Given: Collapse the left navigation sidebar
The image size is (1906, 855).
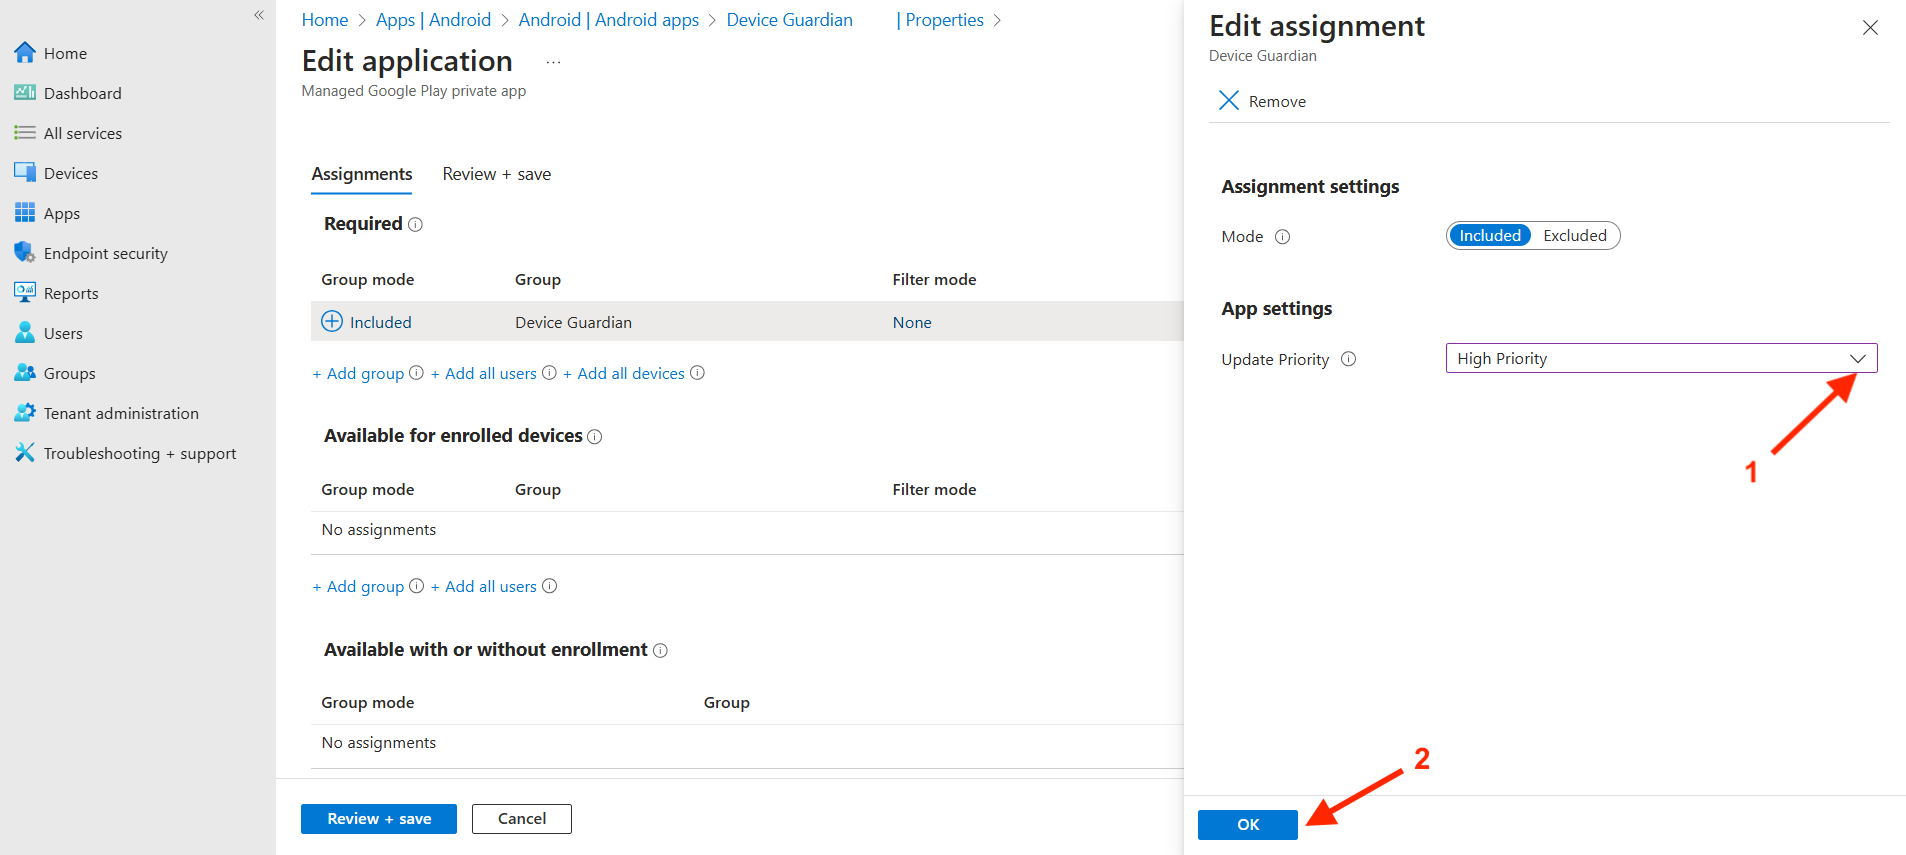Looking at the screenshot, I should coord(259,15).
